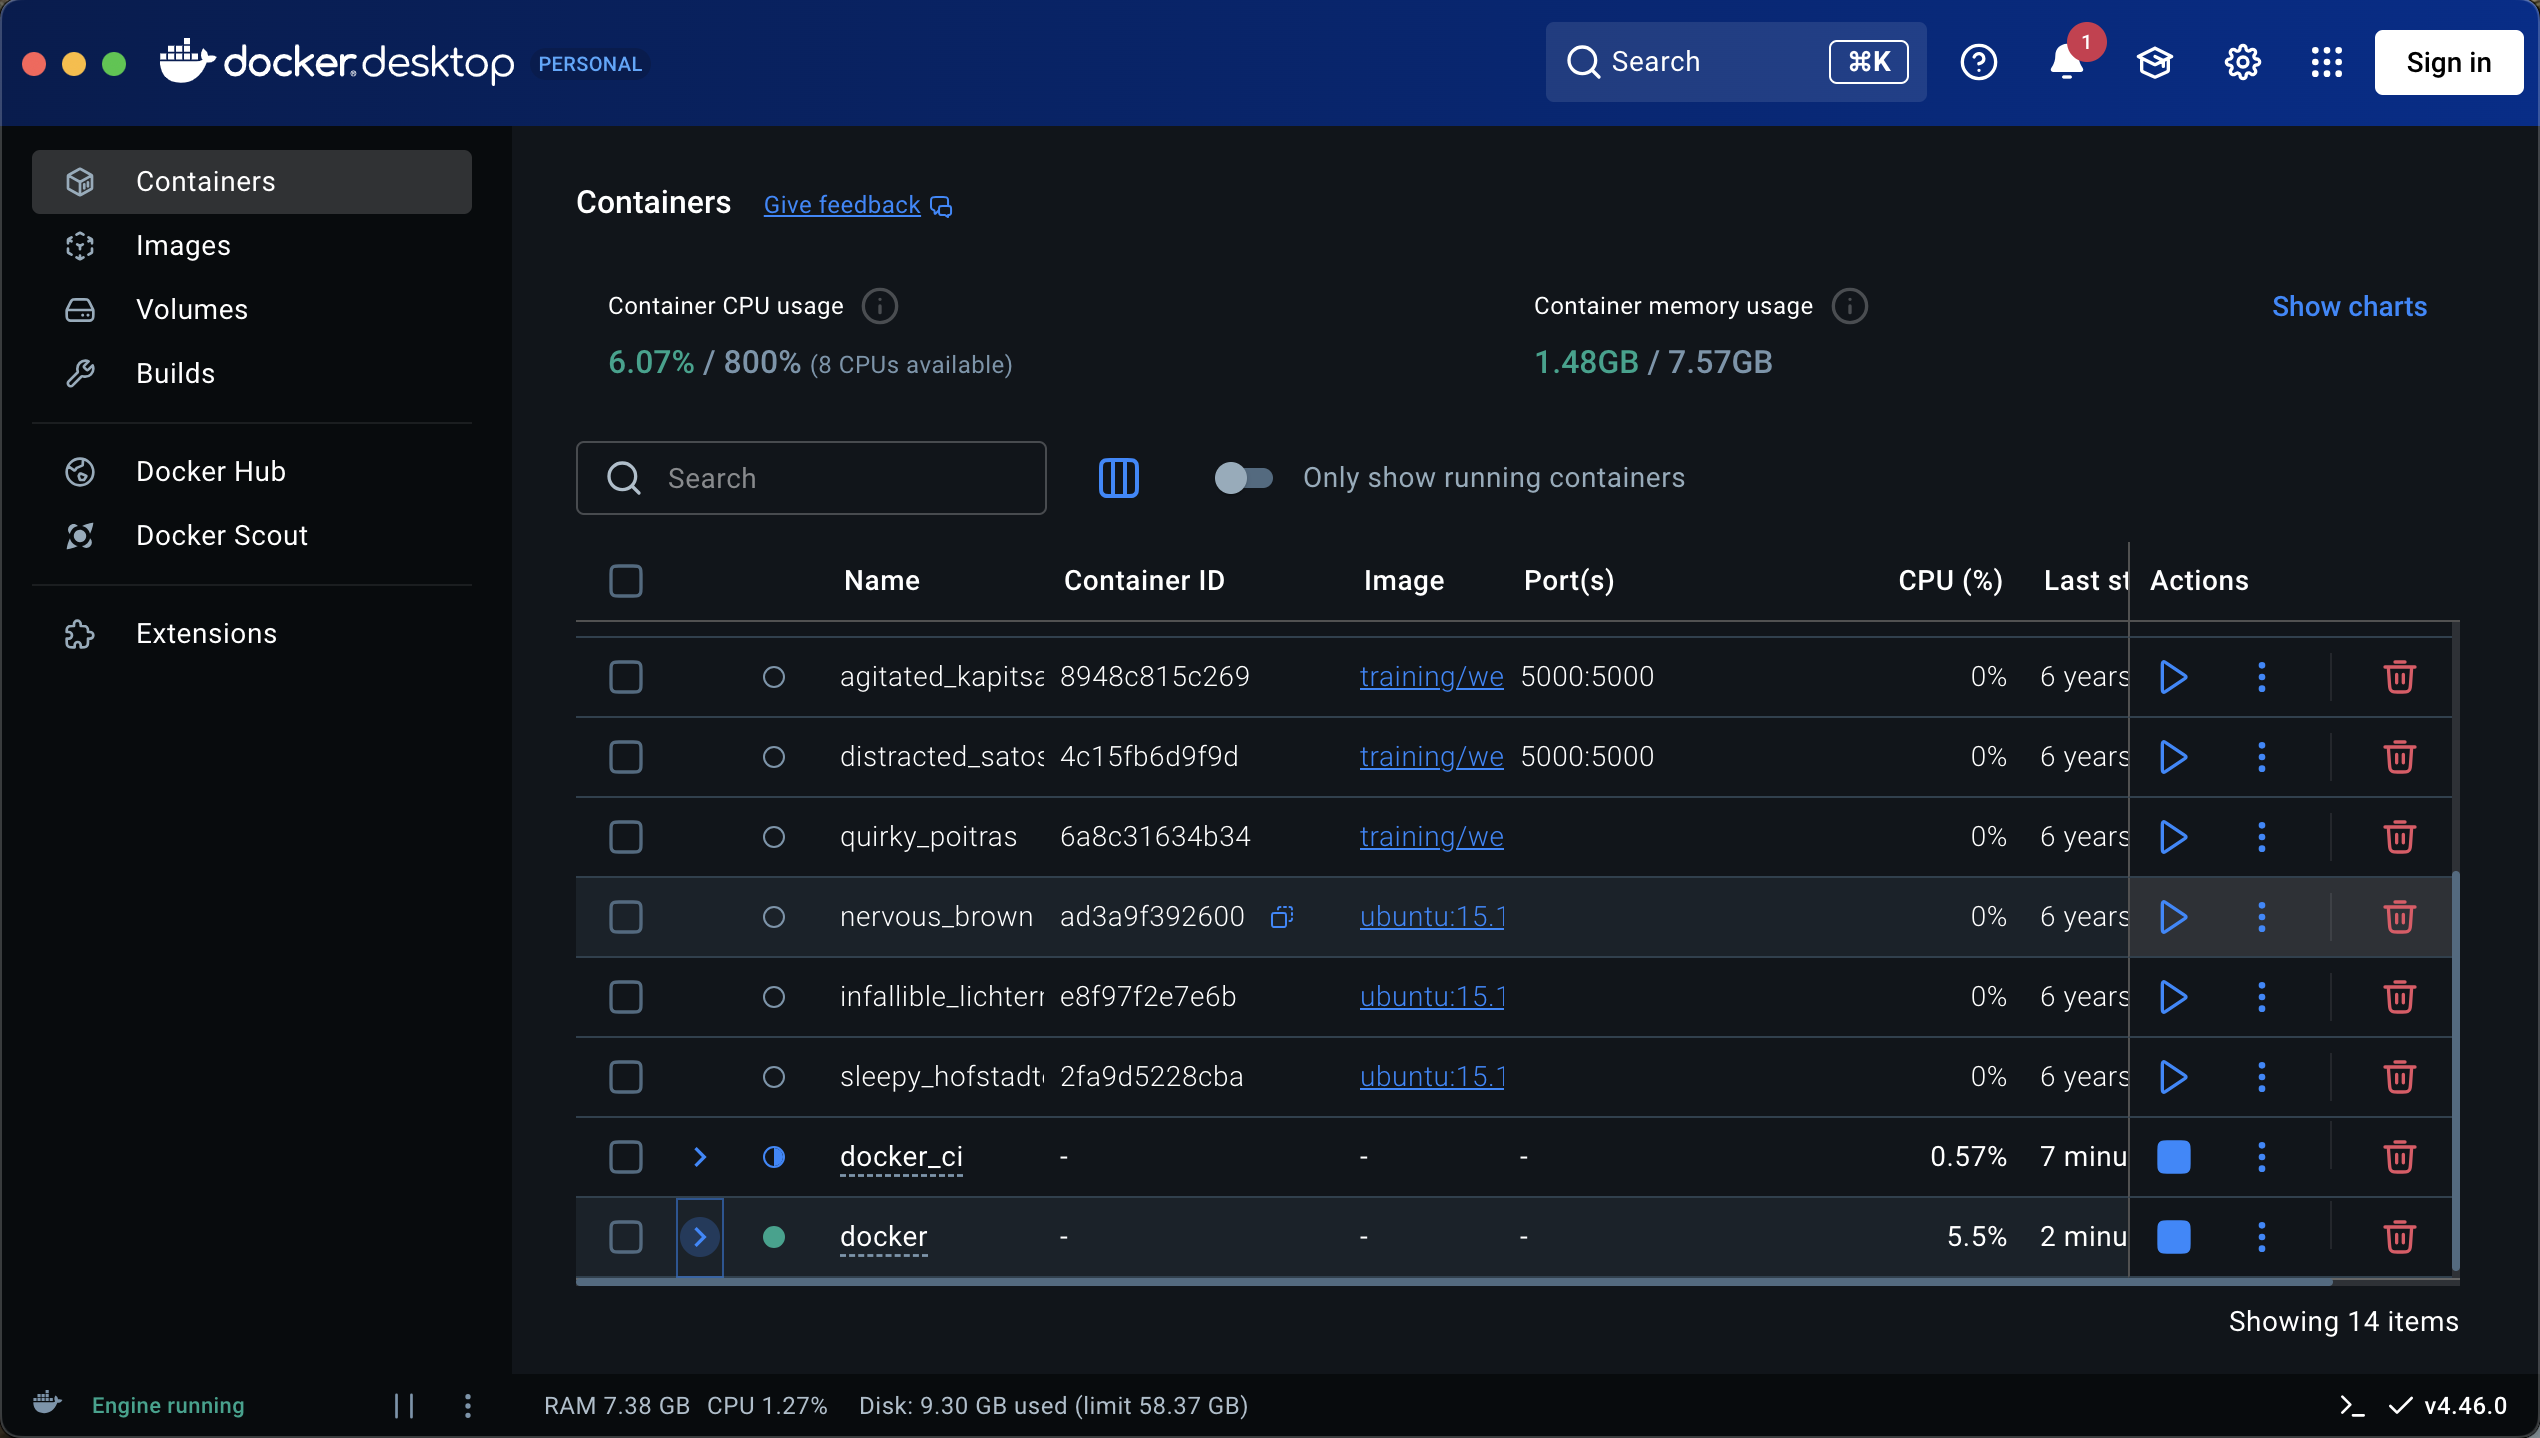Open the Learning center graduation cap icon
Screen dimensions: 2540x1438
click(x=2154, y=62)
